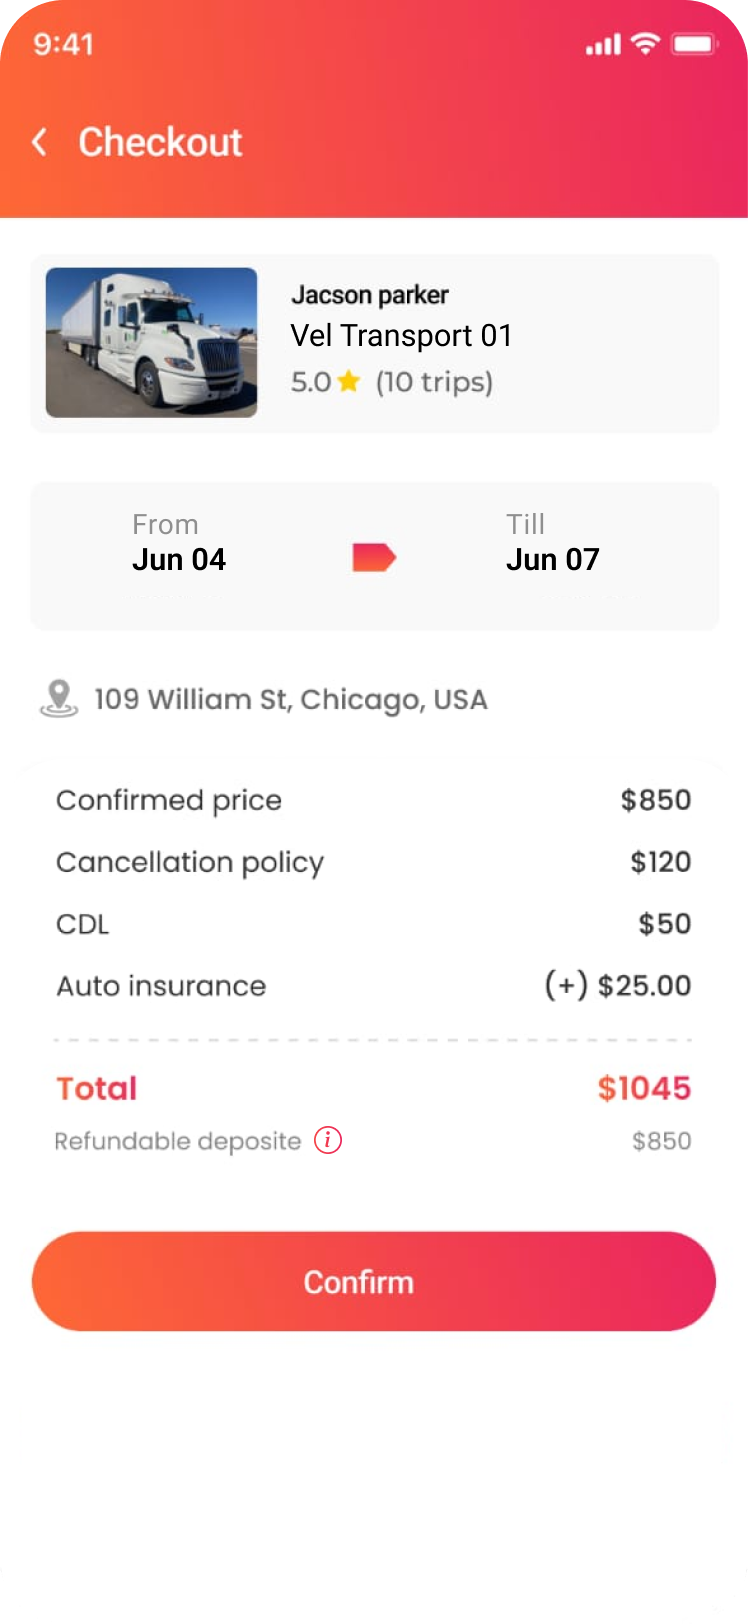Tap the cellular signal bars
Screen dimensions: 748x1624
point(602,45)
